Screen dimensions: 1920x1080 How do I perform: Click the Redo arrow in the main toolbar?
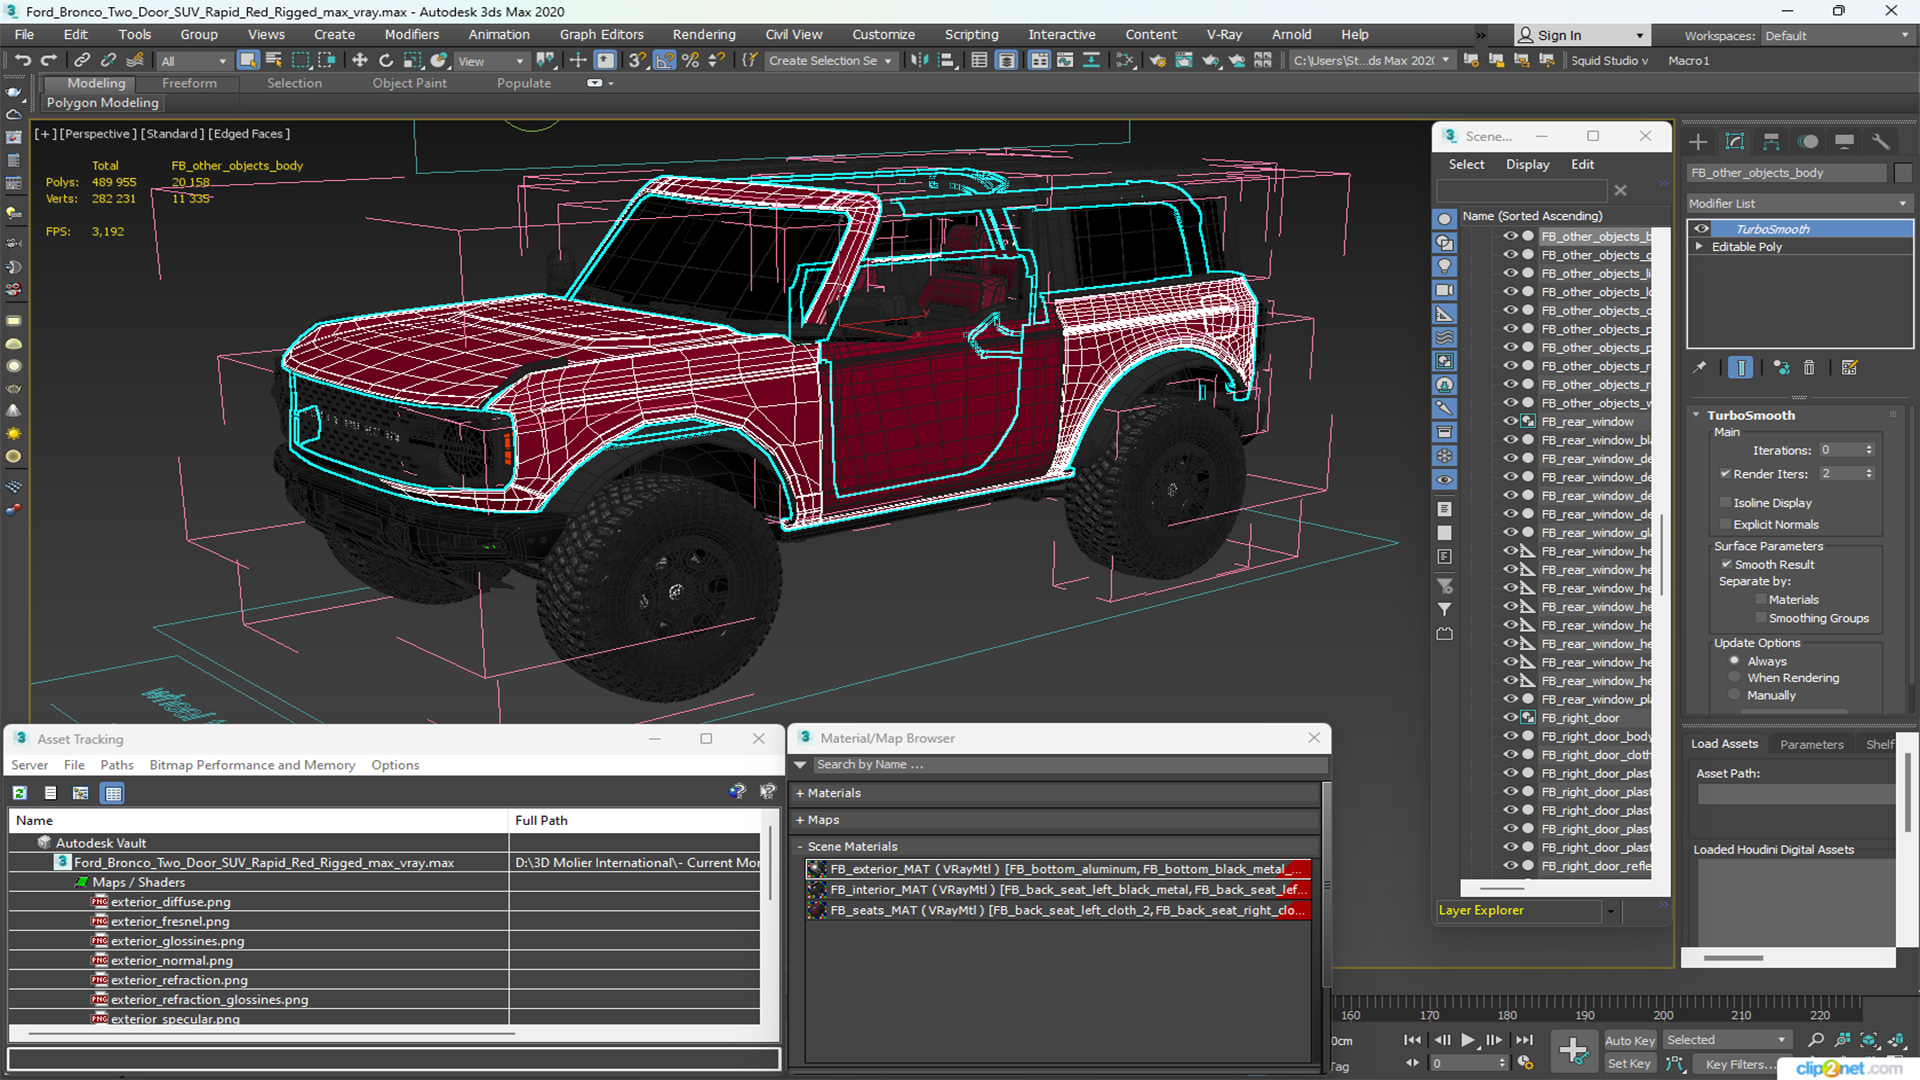coord(48,61)
